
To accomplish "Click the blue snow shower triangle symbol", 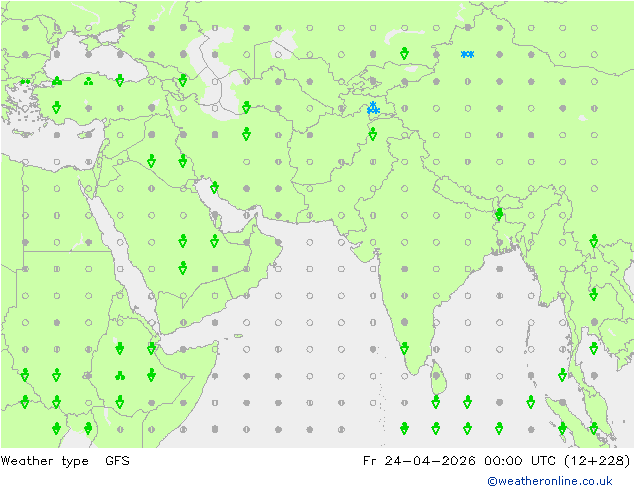I will point(373,108).
